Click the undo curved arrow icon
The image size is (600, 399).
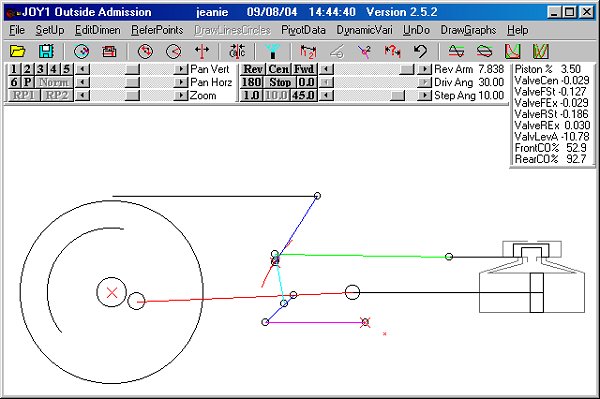[421, 51]
